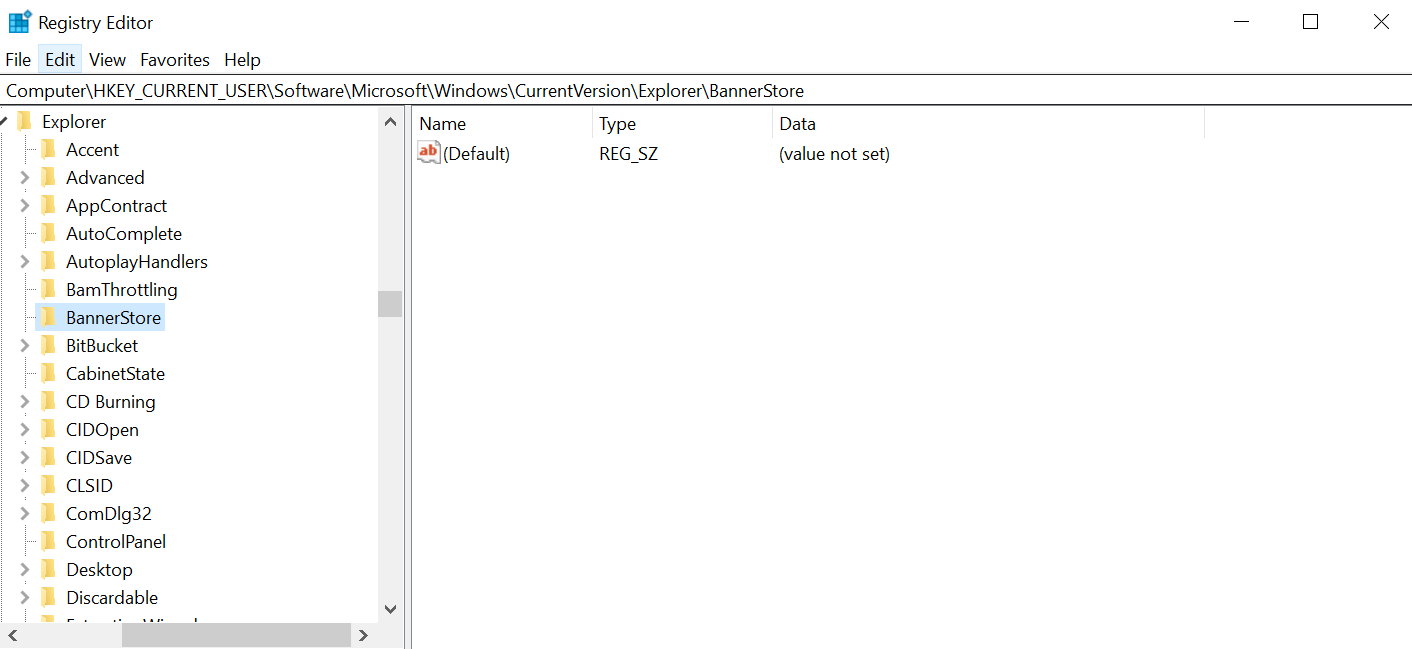Viewport: 1412px width, 649px height.
Task: Expand the CD Burning key
Action: 24,402
